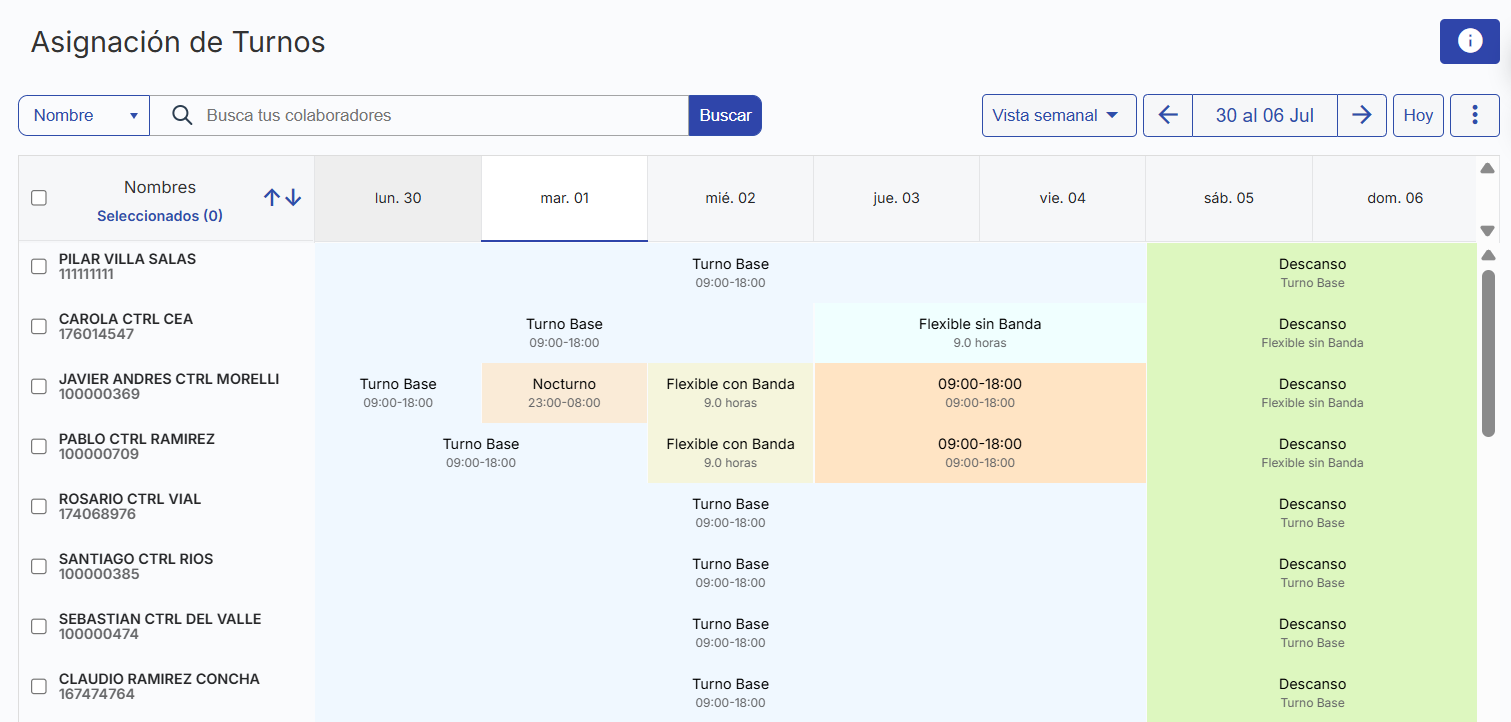
Task: Click the info icon button
Action: tap(1469, 41)
